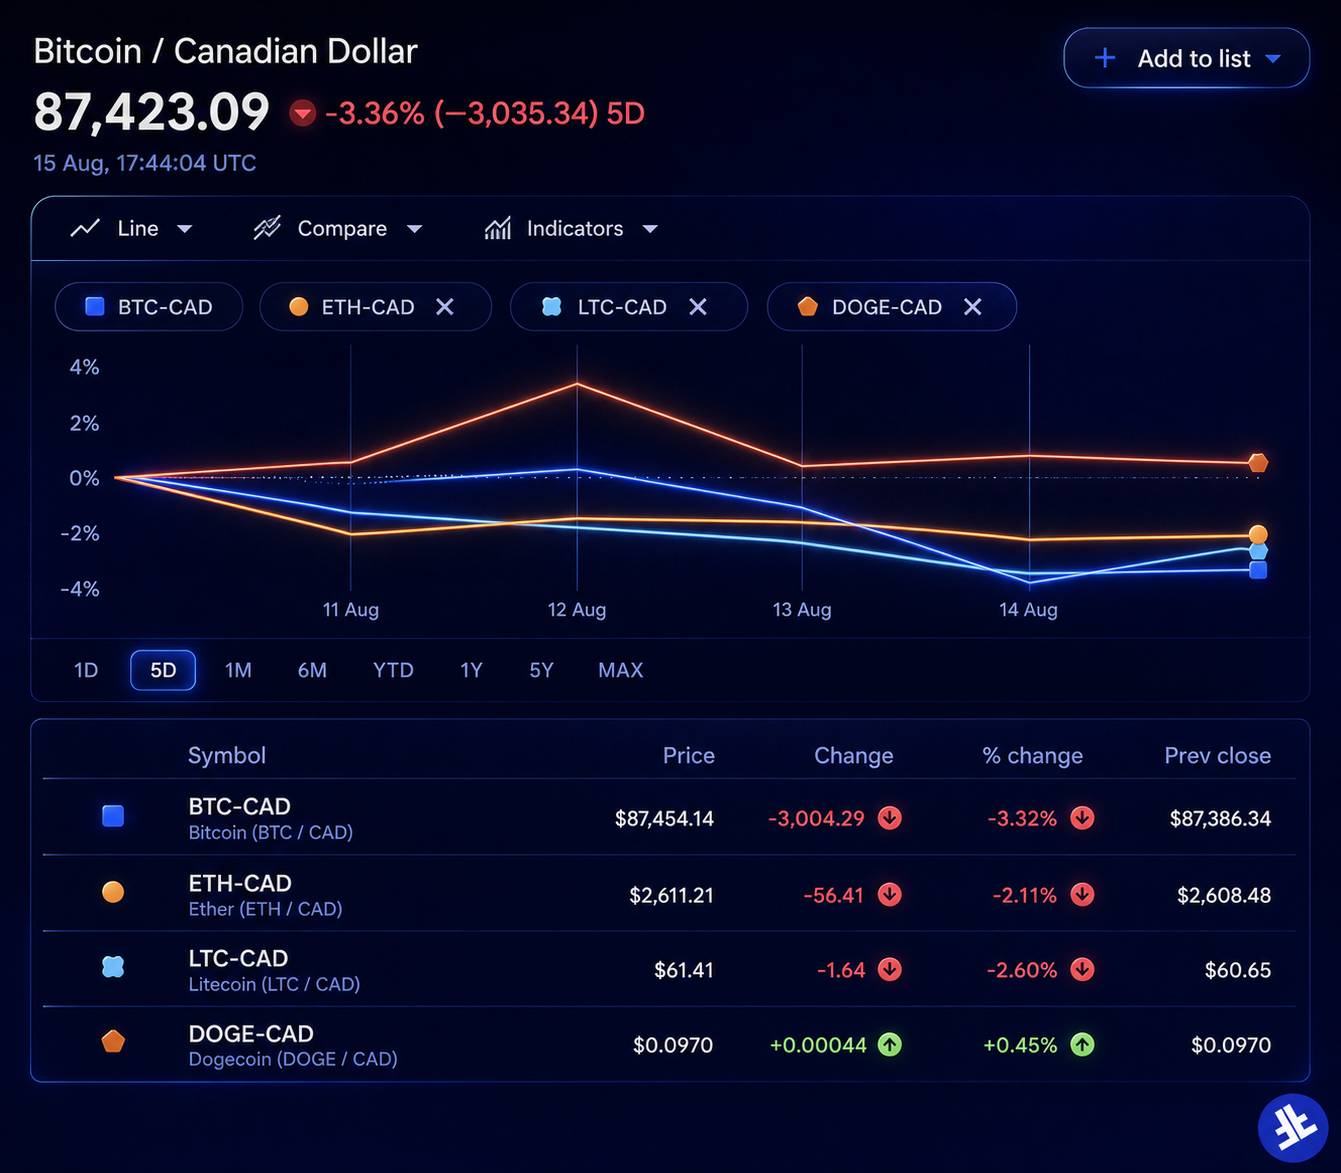Image resolution: width=1341 pixels, height=1173 pixels.
Task: Click the Compare arrows icon
Action: [x=267, y=228]
